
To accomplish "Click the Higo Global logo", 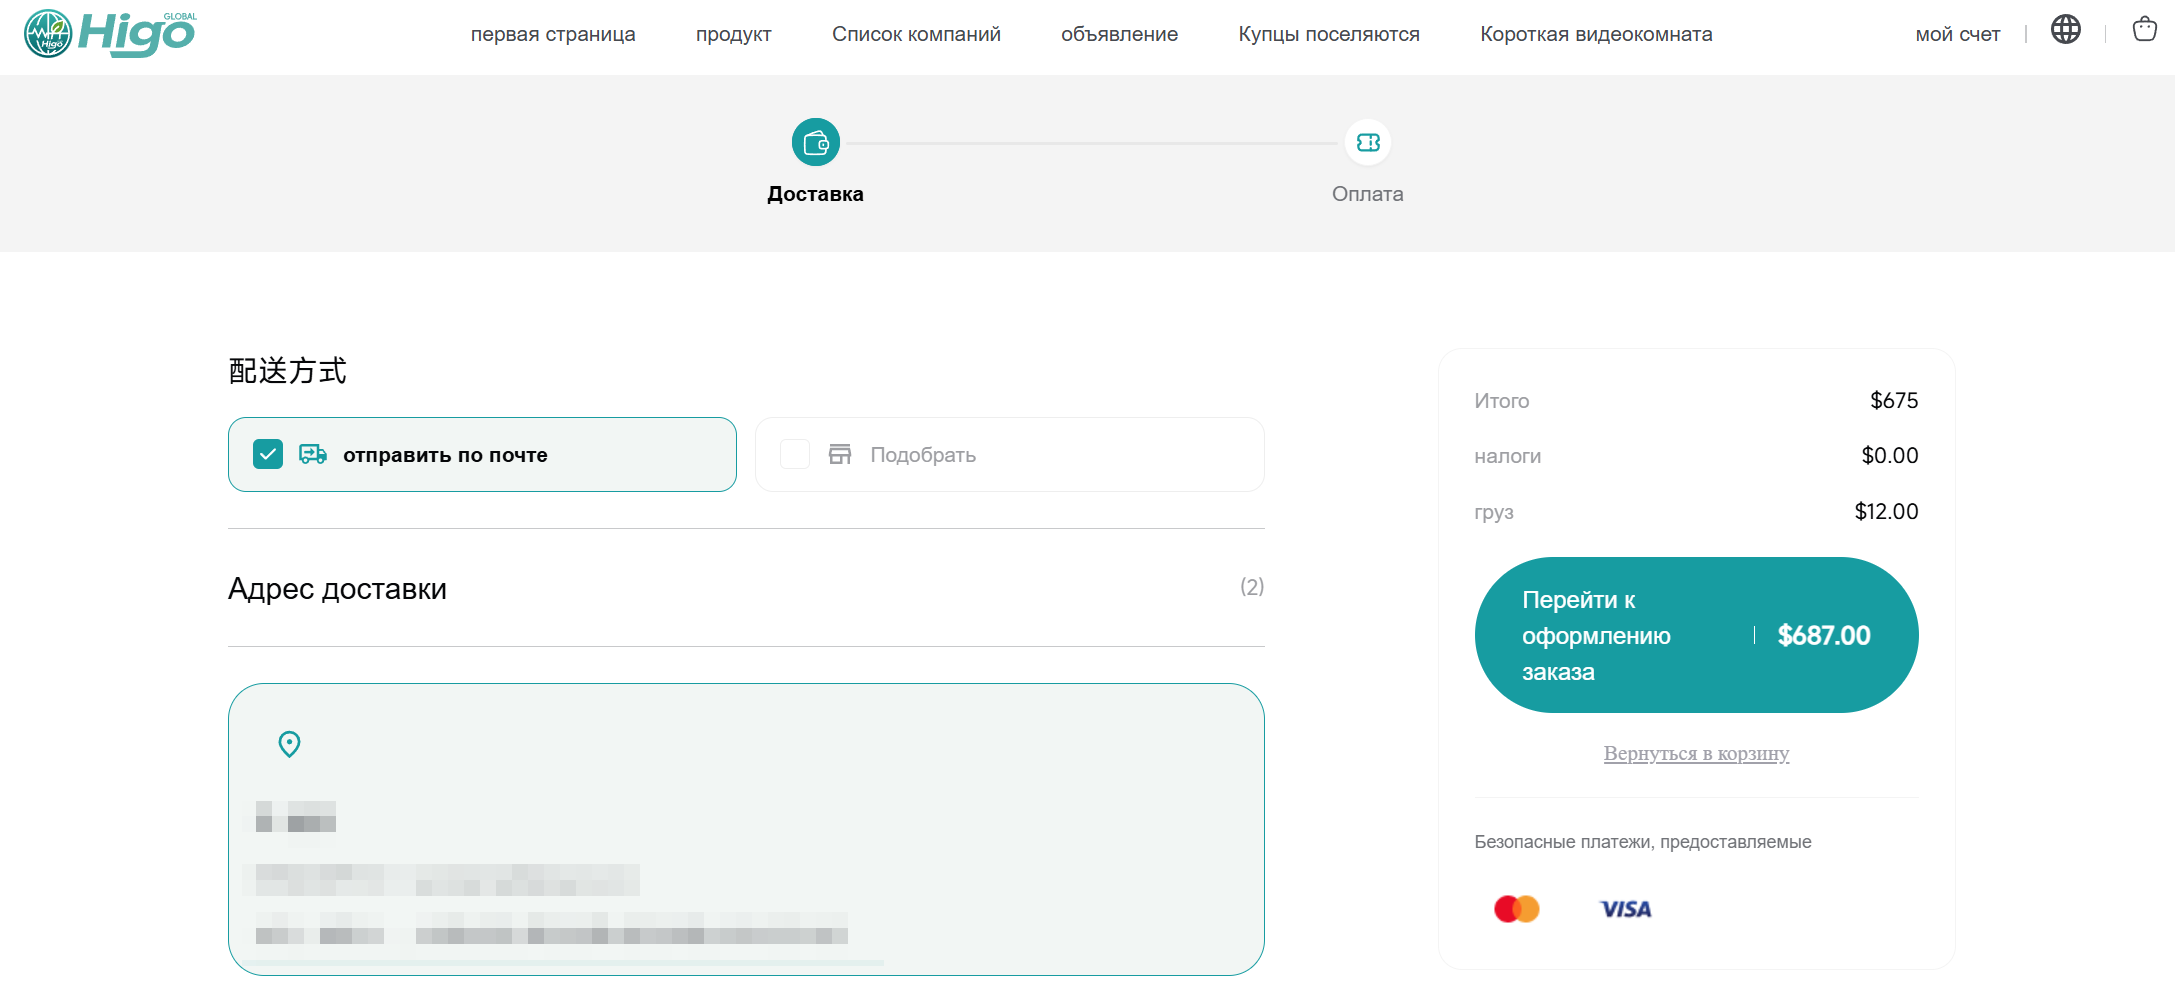I will tap(110, 33).
